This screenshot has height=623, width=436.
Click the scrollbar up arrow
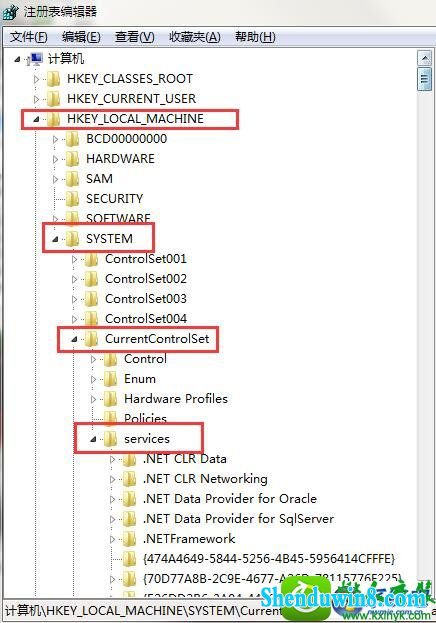(425, 59)
